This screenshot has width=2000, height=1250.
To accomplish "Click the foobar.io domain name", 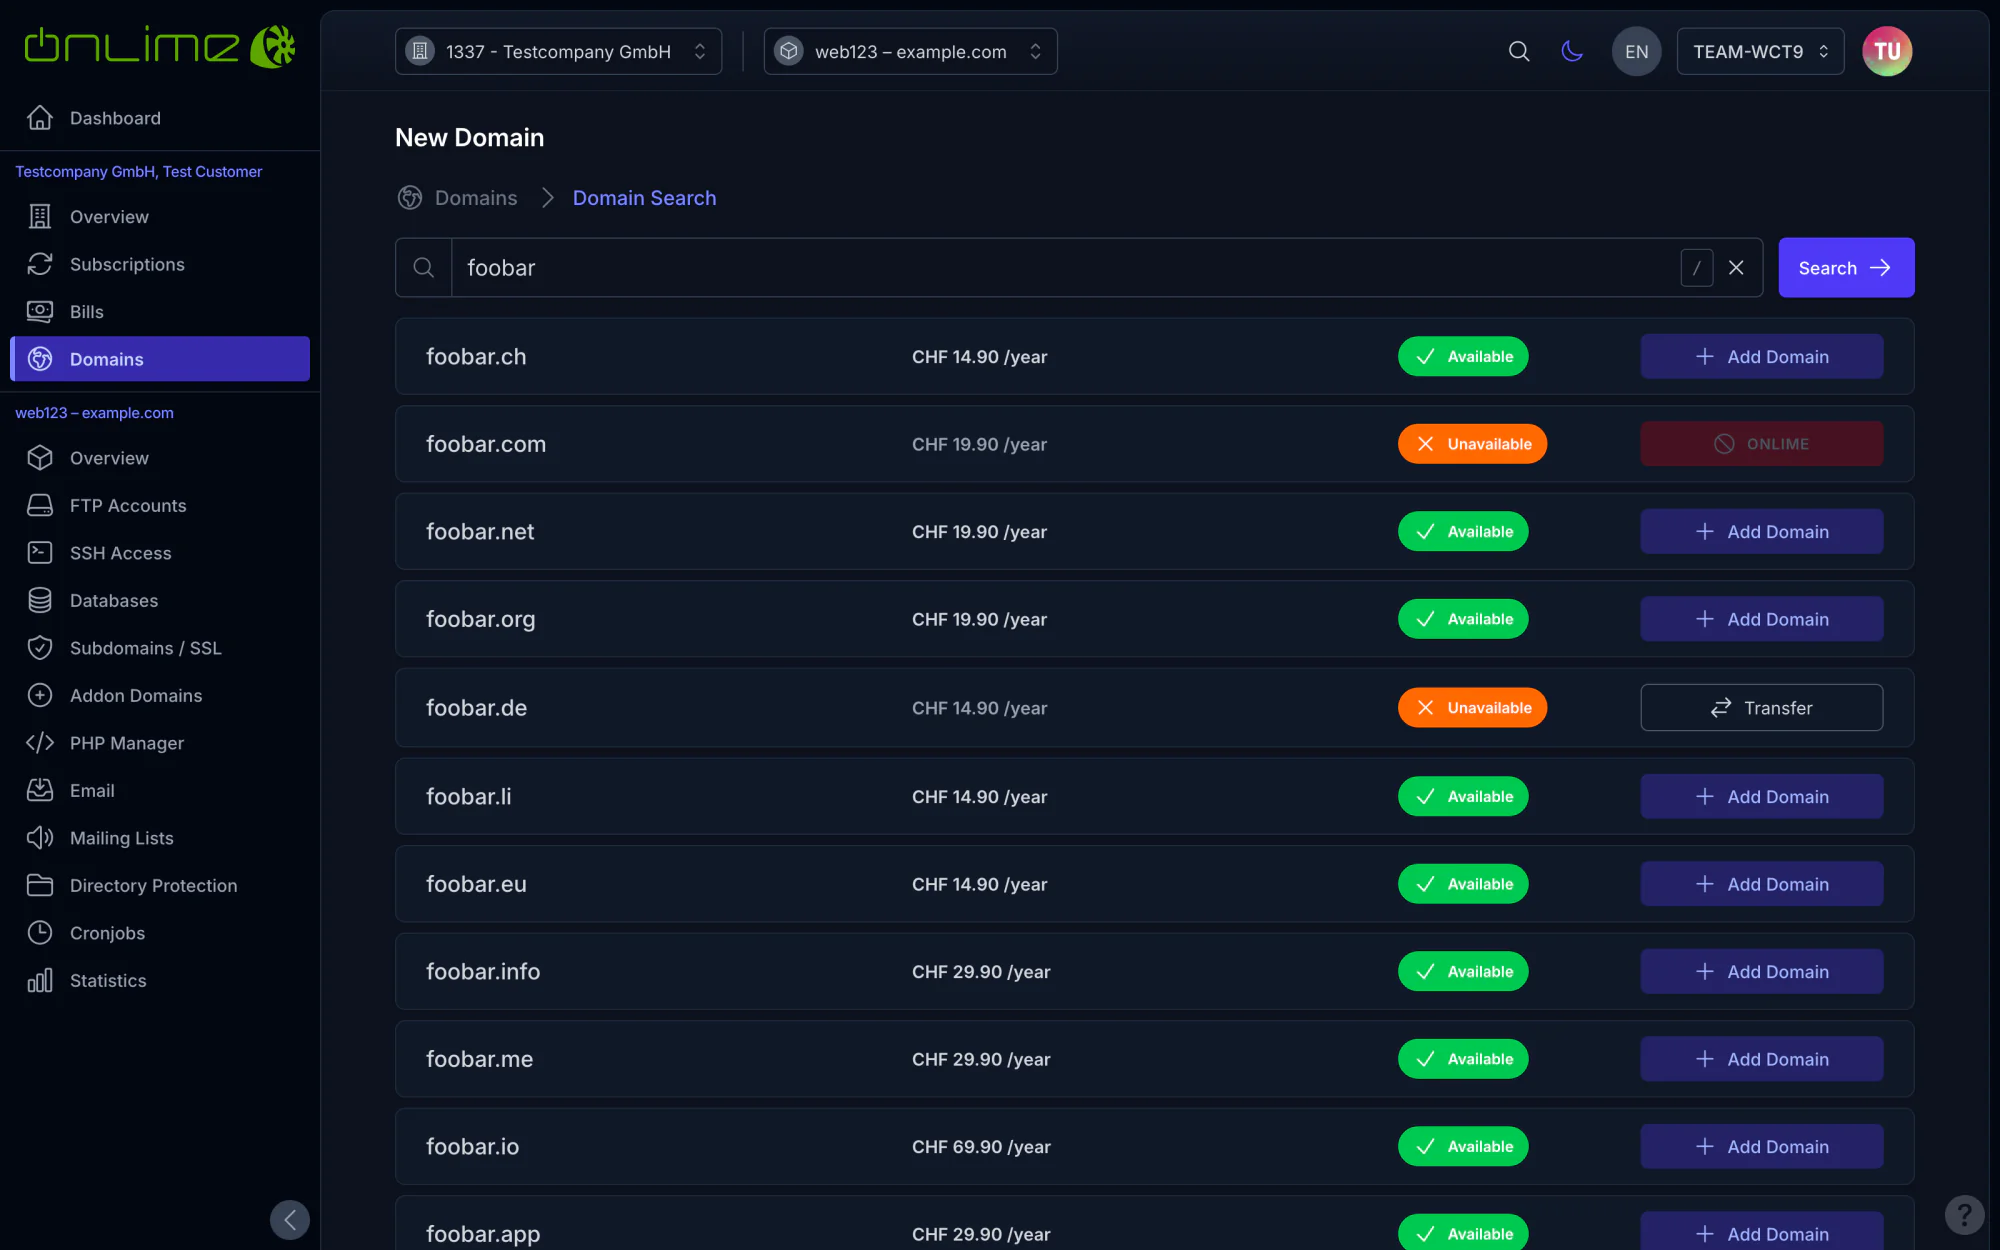I will click(472, 1146).
